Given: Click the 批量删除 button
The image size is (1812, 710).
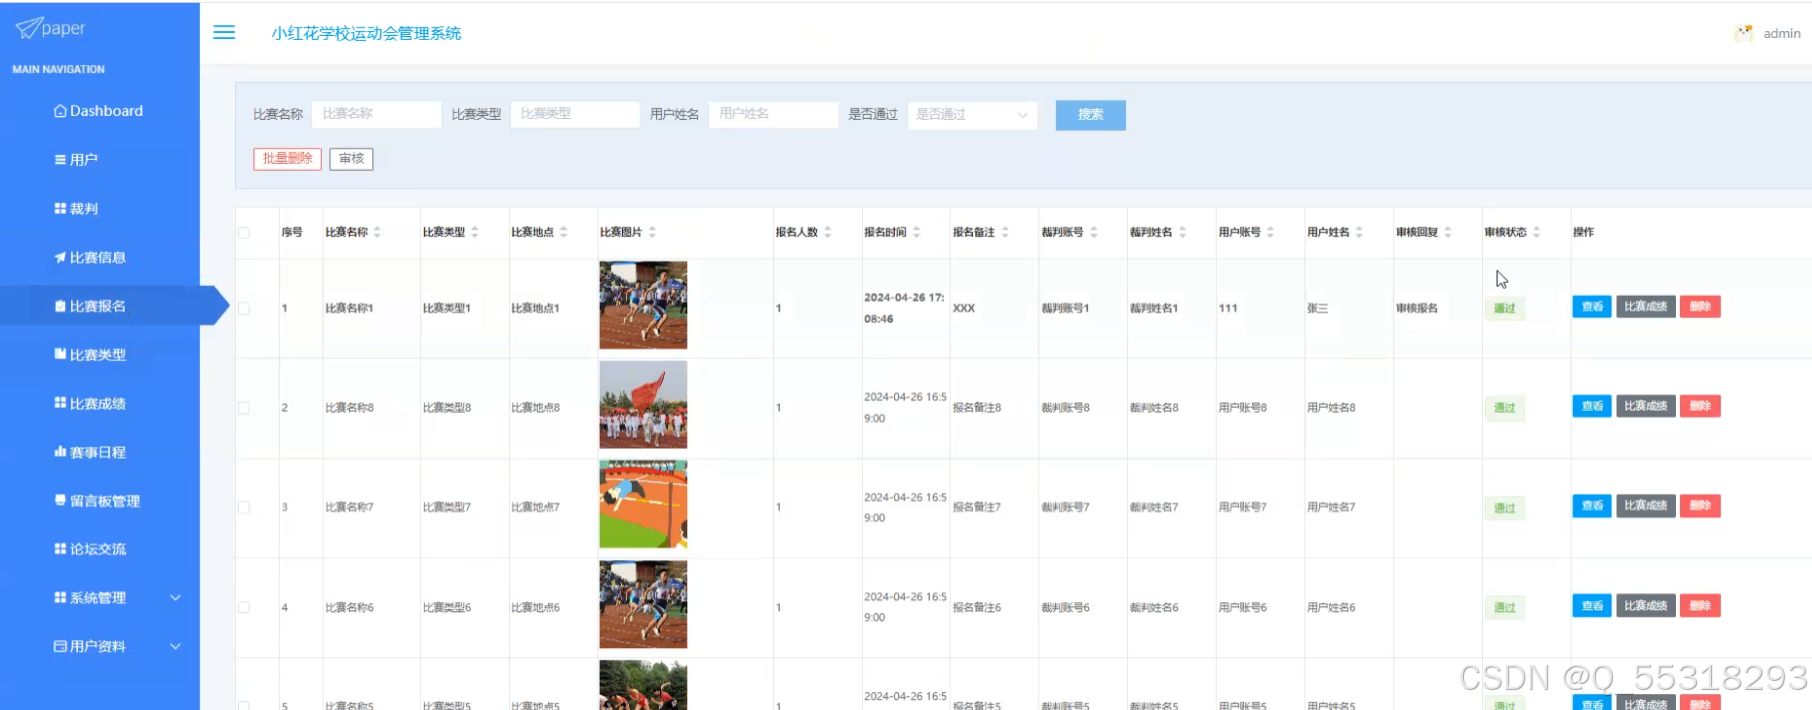Looking at the screenshot, I should coord(288,159).
